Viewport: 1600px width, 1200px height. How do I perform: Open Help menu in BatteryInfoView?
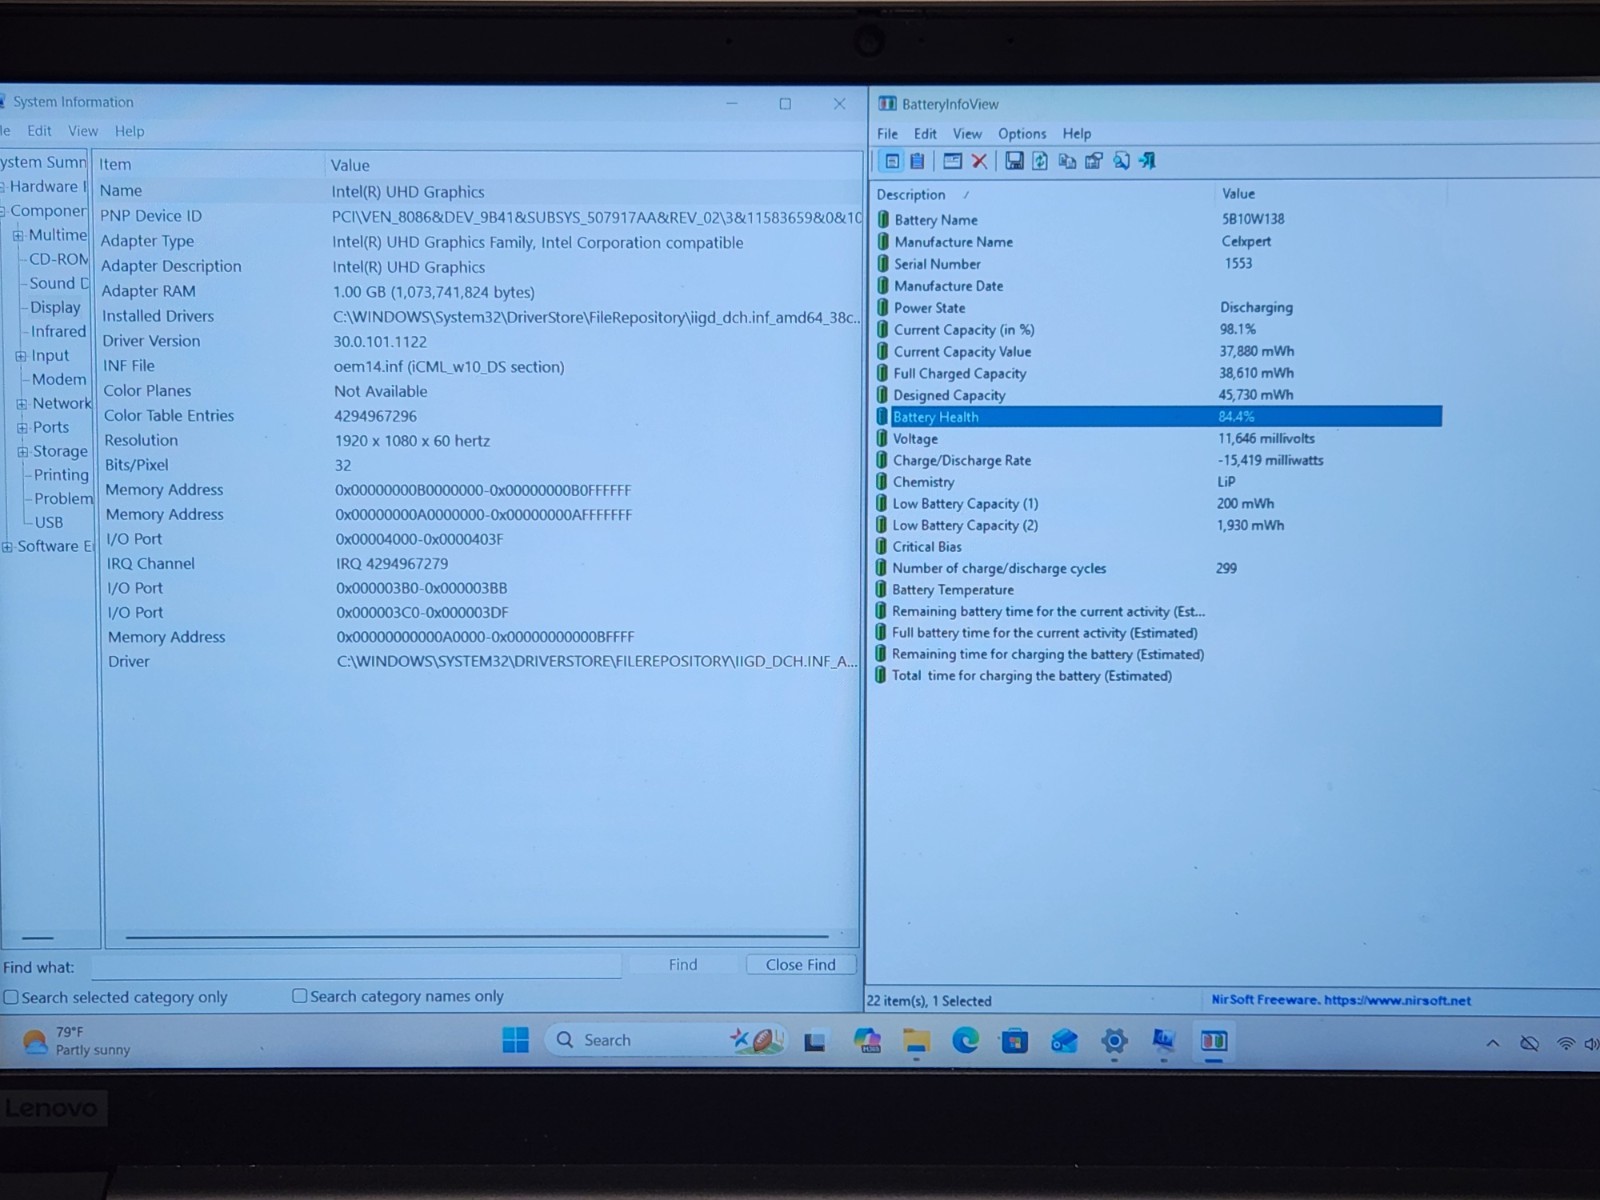1077,133
